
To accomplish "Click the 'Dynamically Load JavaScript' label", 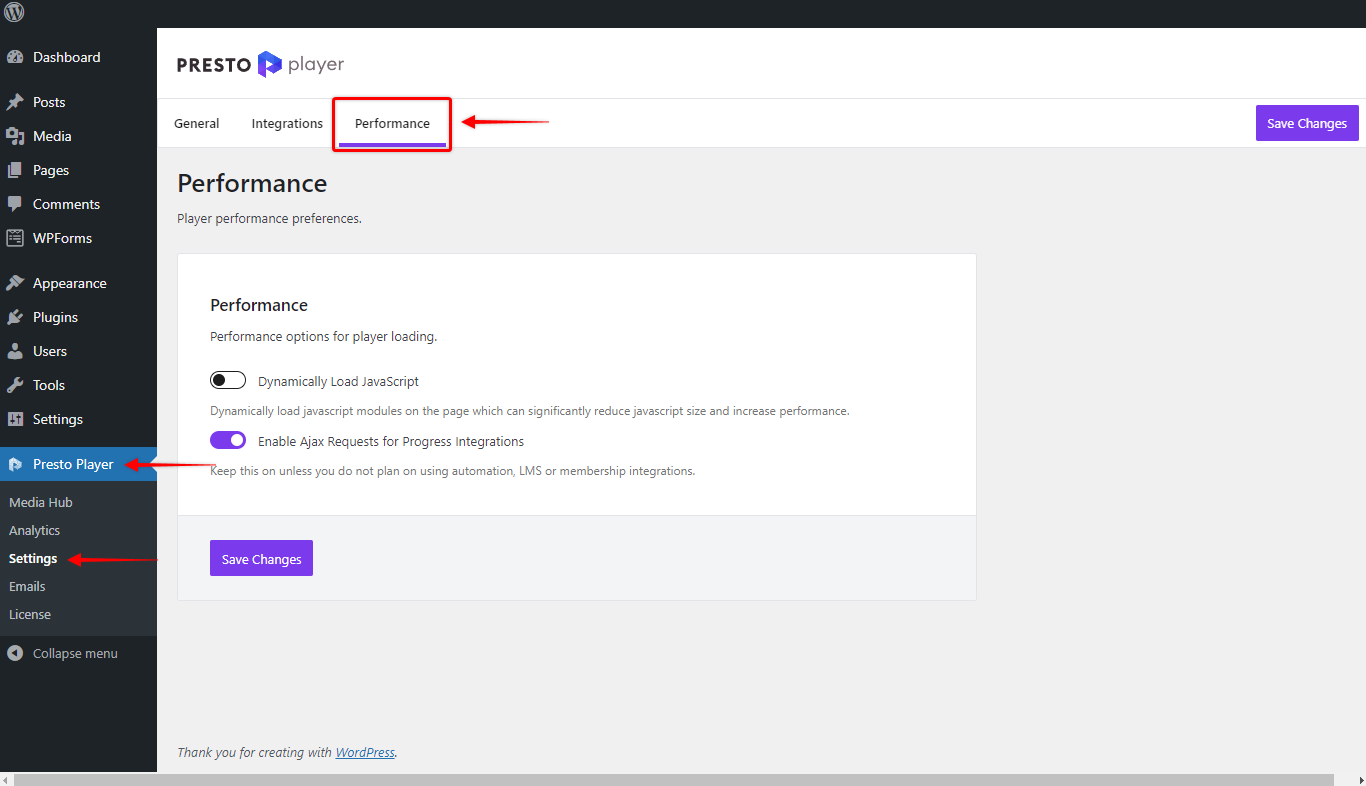I will point(338,381).
